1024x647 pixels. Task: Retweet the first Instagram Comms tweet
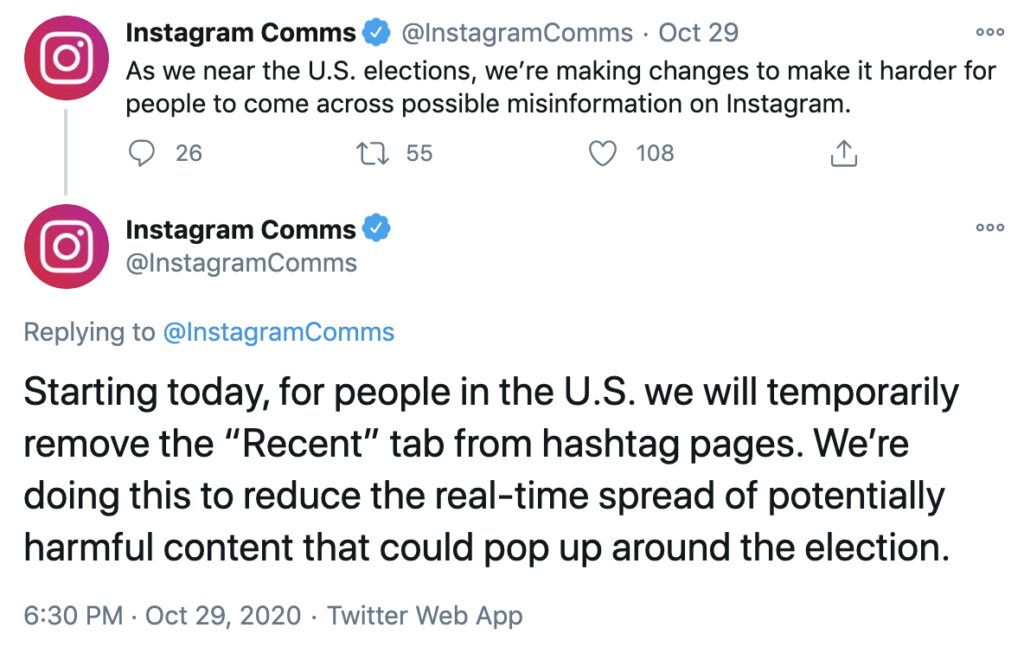point(372,153)
